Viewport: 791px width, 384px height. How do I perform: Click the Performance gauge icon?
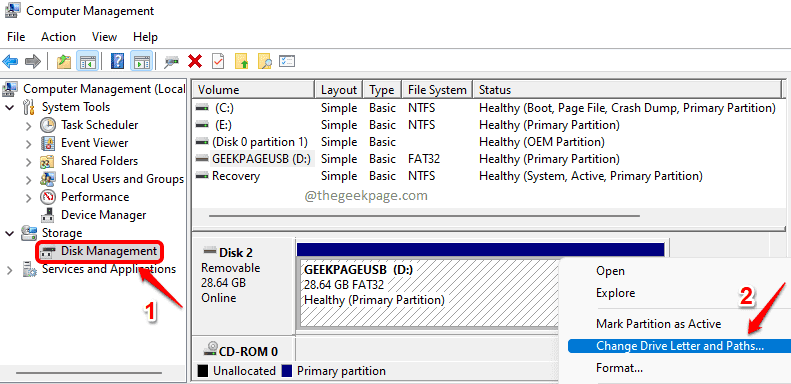coord(48,197)
